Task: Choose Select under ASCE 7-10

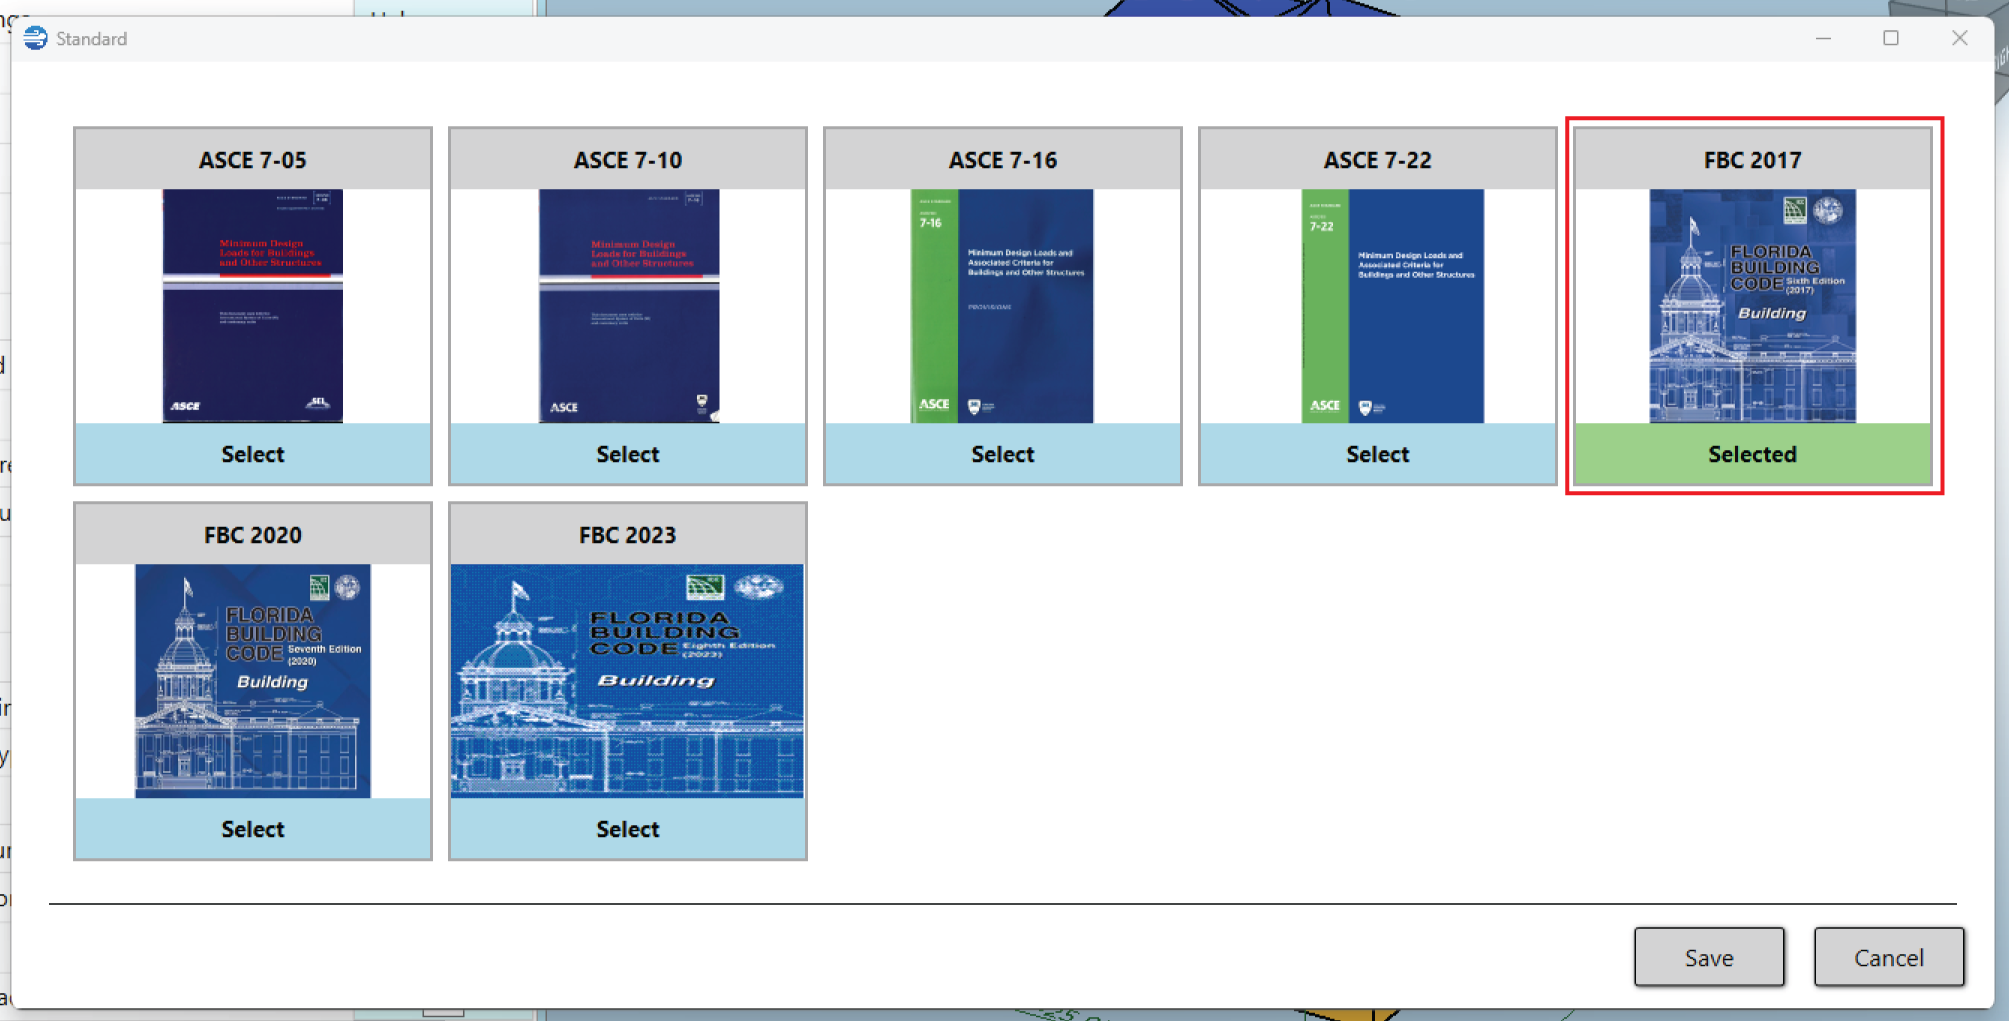Action: 627,454
